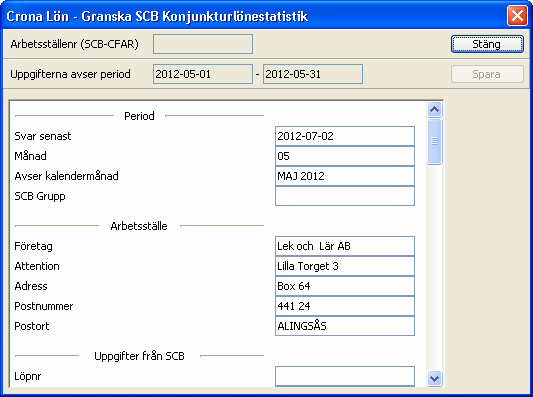Click the Postort label
Viewport: 533px width, 397px height.
point(32,326)
